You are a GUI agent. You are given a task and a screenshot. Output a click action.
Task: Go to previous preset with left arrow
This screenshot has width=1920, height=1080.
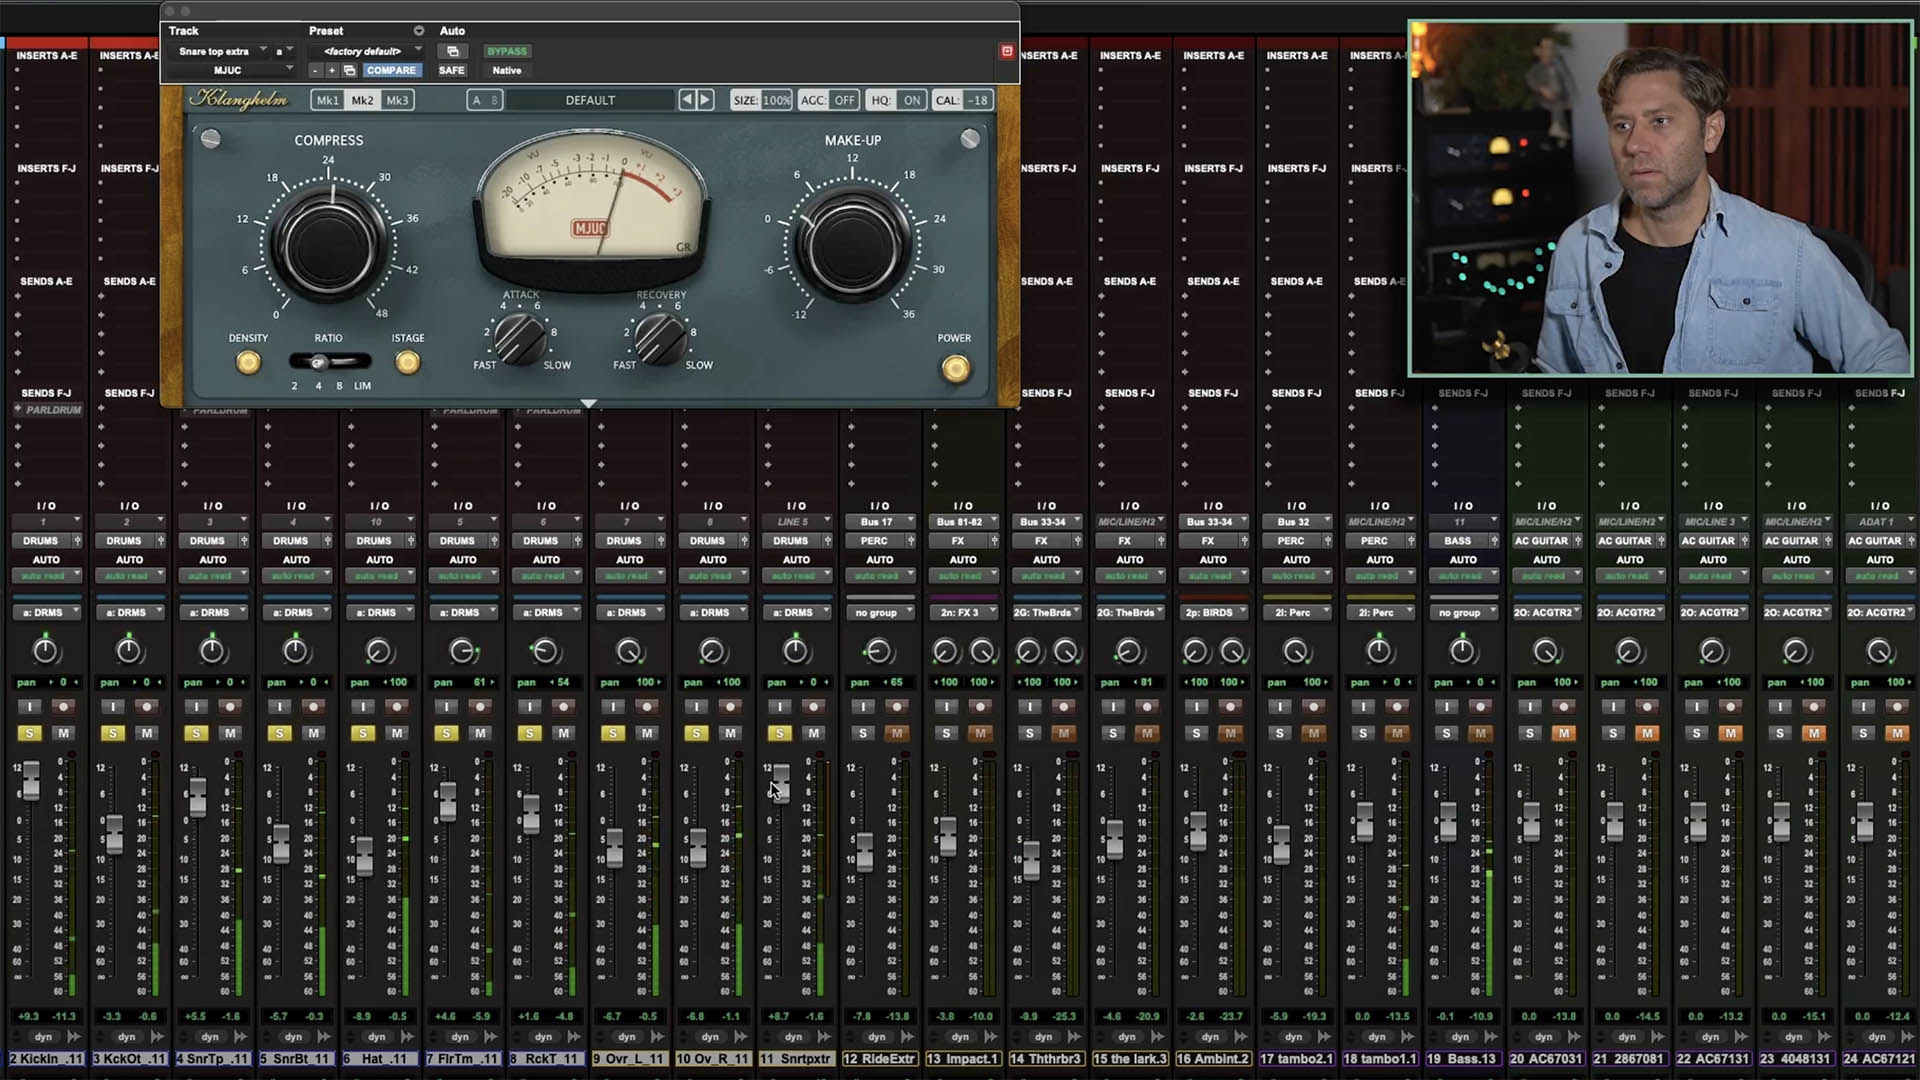click(686, 100)
